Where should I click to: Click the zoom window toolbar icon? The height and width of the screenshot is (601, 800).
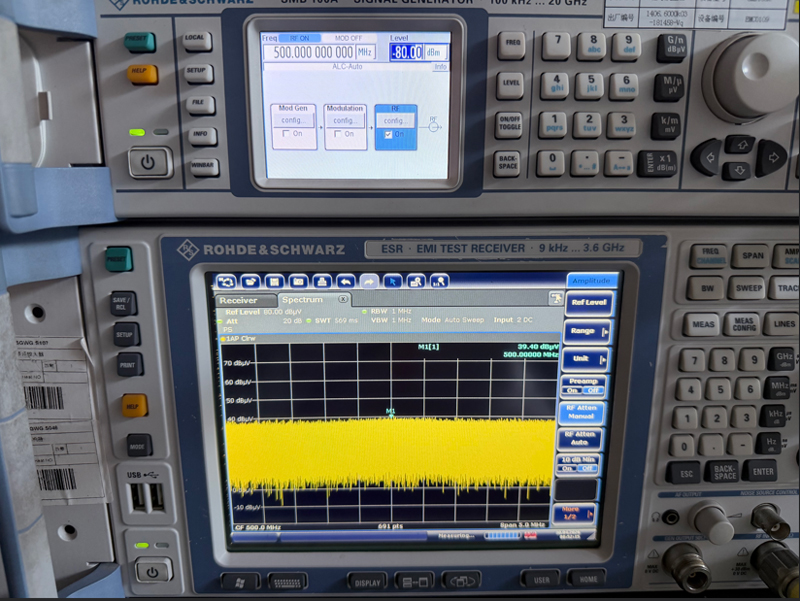[416, 282]
